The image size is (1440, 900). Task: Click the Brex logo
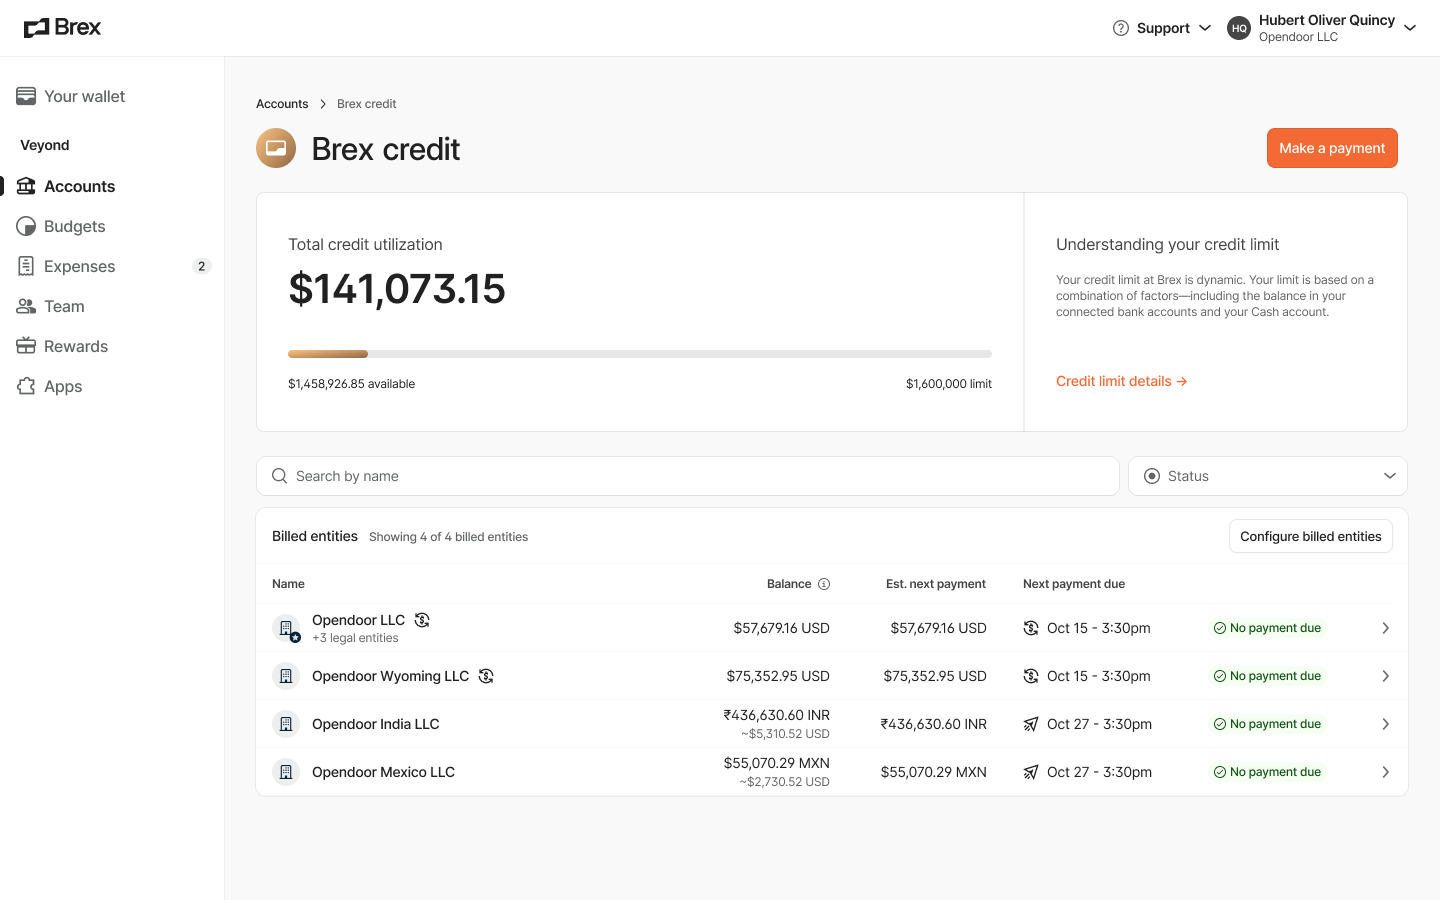[62, 27]
